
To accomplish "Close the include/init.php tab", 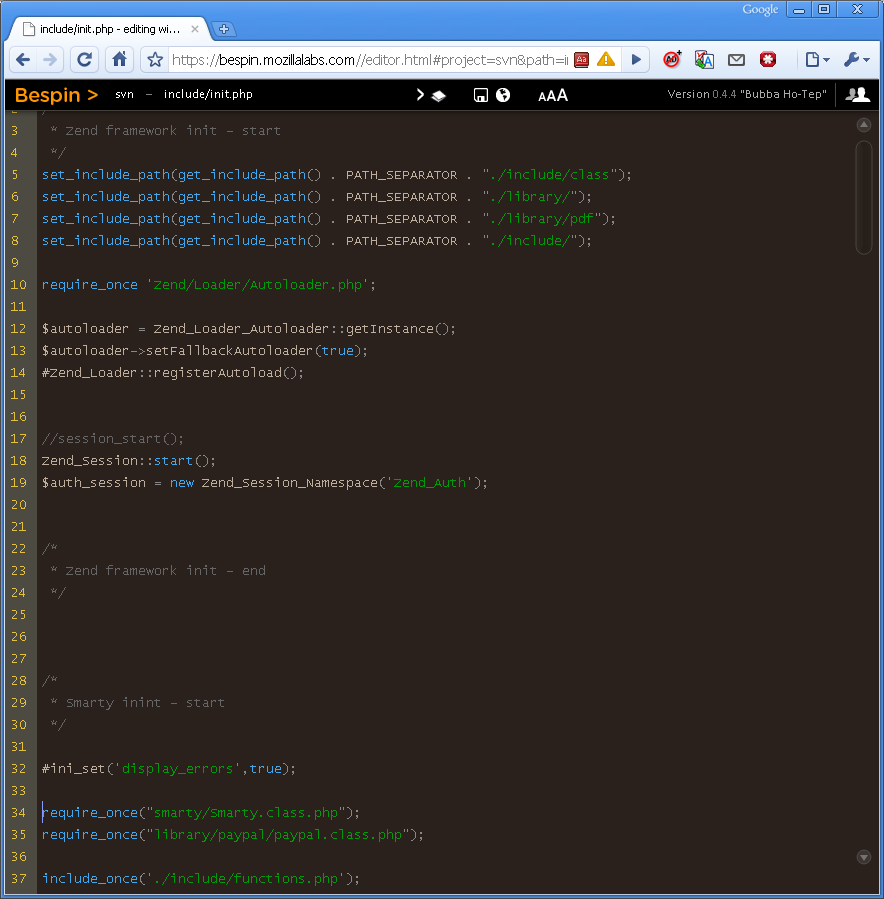I will pos(195,29).
